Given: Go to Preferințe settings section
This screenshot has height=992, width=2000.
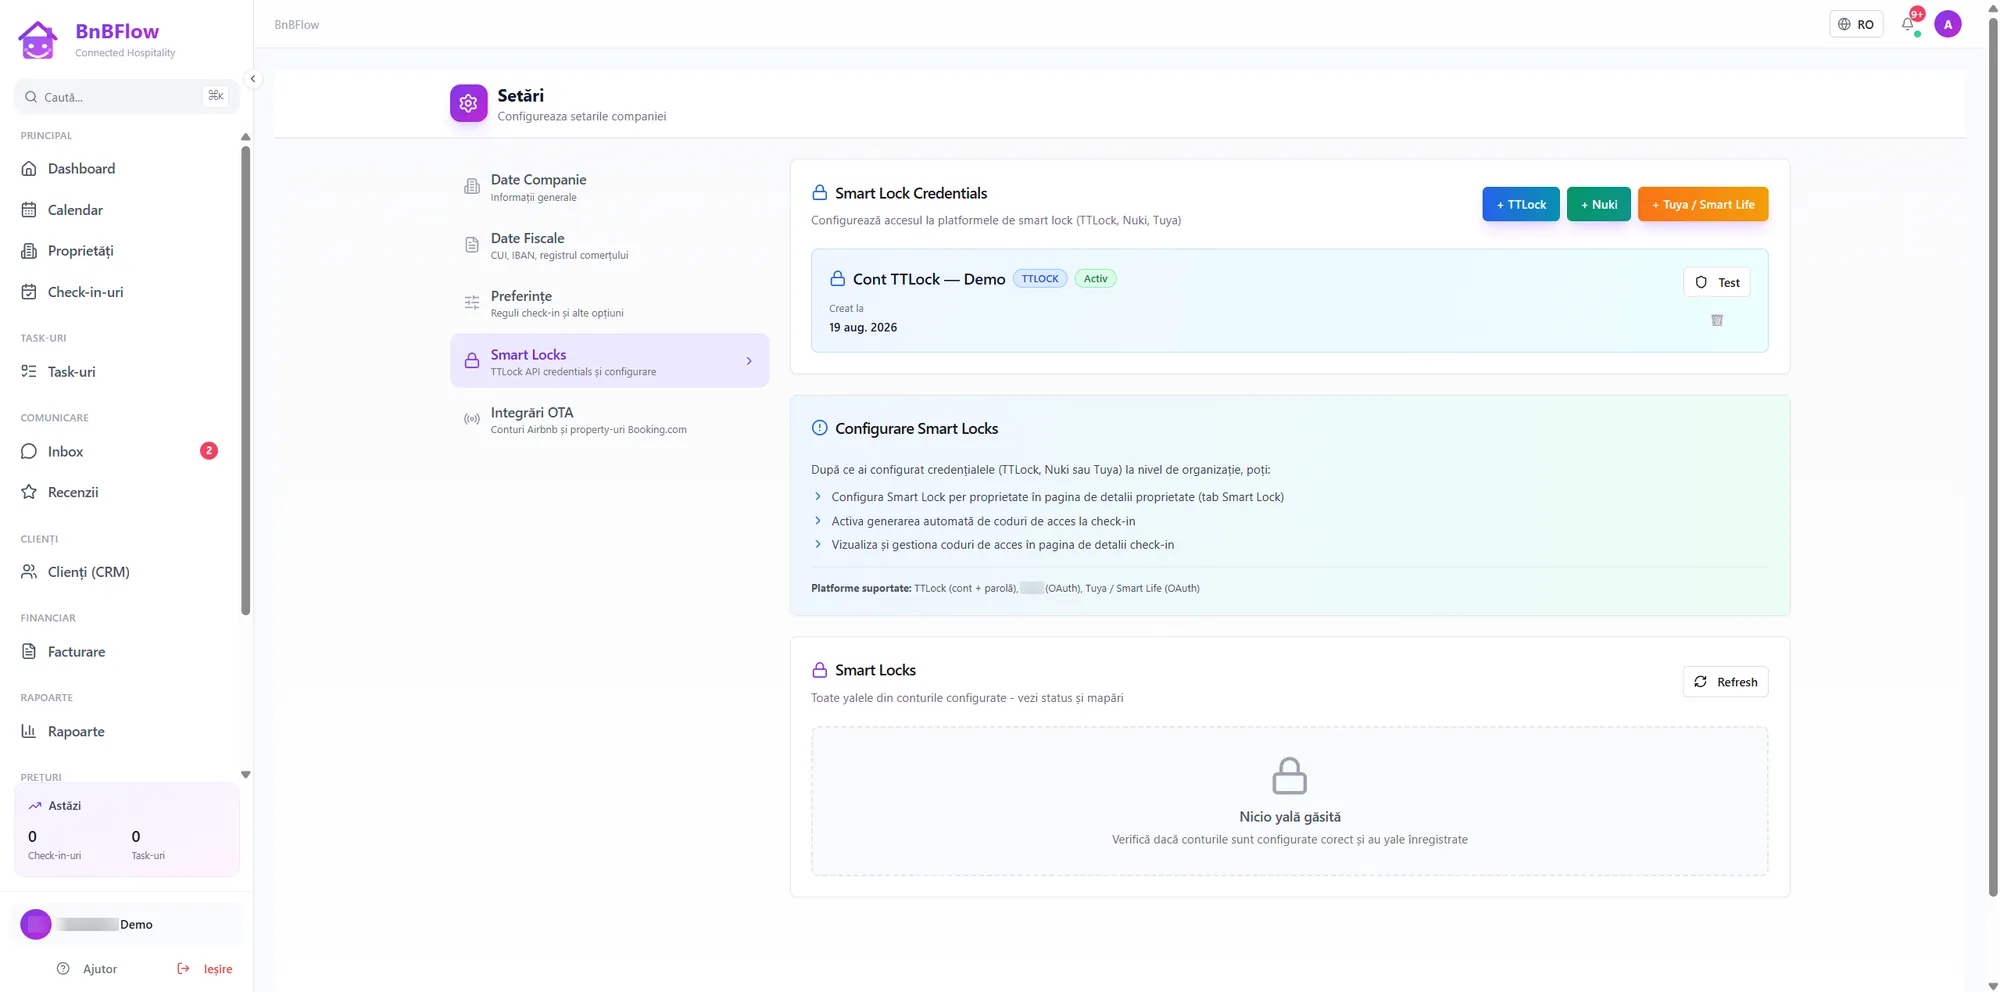Looking at the screenshot, I should coord(609,303).
